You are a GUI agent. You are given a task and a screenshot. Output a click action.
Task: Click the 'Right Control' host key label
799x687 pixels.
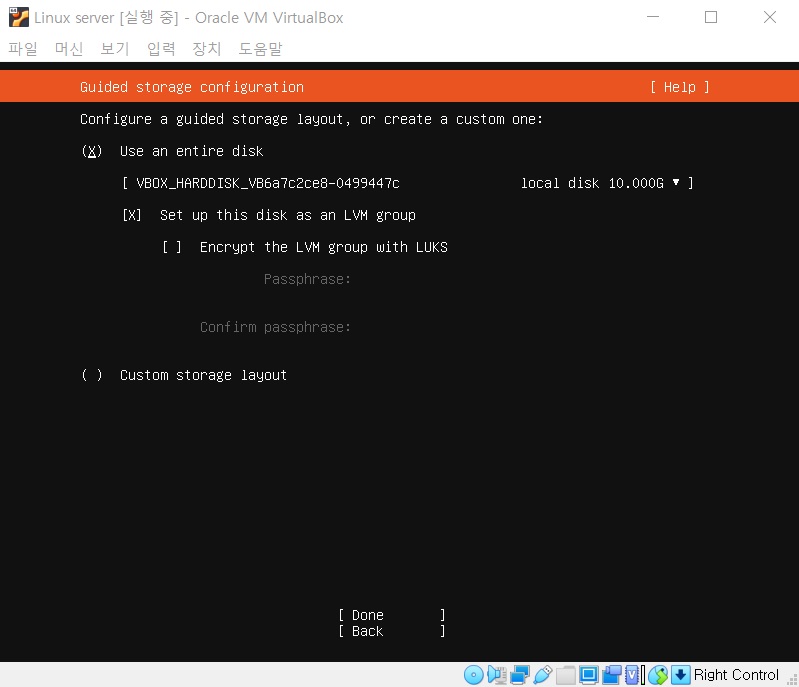pyautogui.click(x=736, y=675)
